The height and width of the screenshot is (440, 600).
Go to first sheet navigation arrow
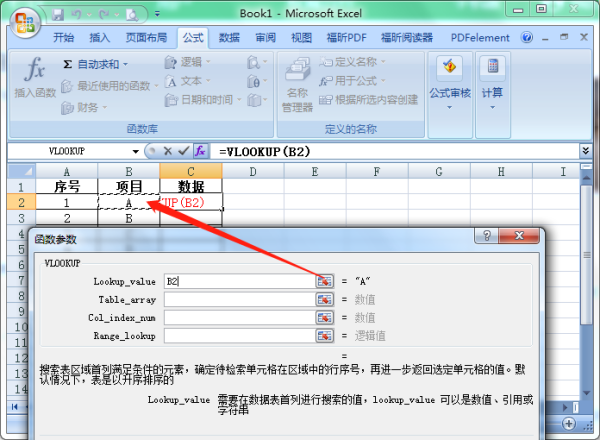tap(15, 407)
